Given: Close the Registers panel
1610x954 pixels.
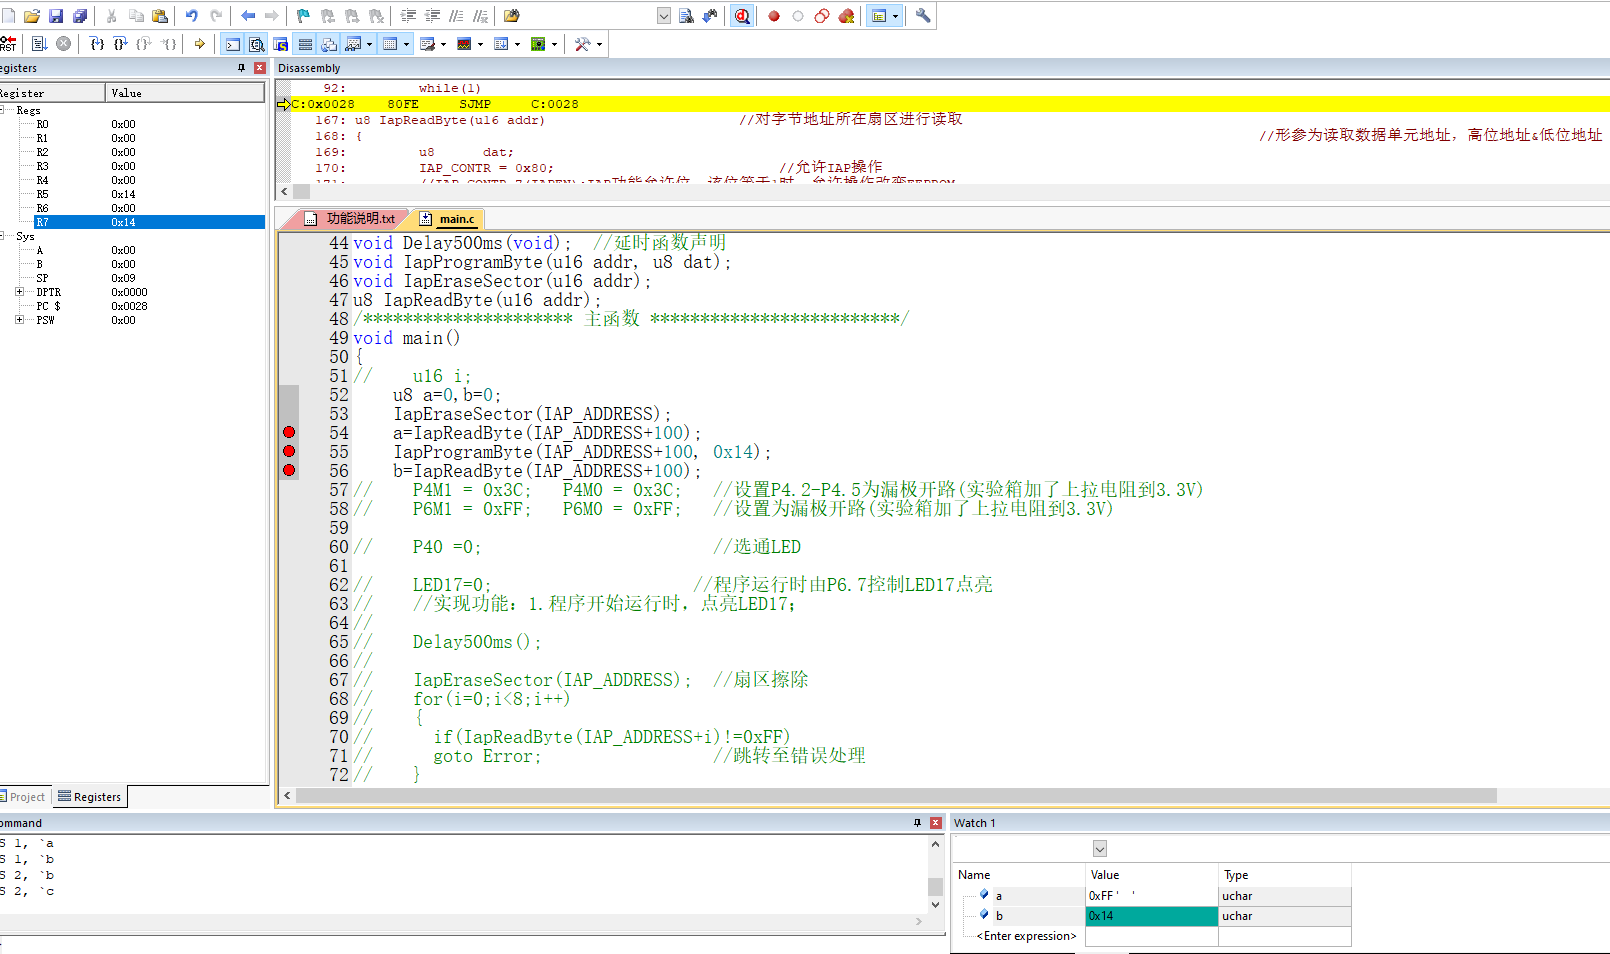Looking at the screenshot, I should click(x=260, y=68).
